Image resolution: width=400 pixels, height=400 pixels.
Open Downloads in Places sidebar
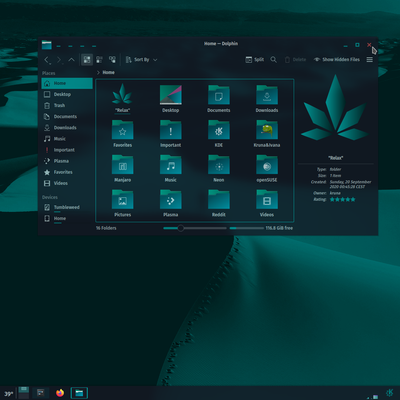[67, 128]
